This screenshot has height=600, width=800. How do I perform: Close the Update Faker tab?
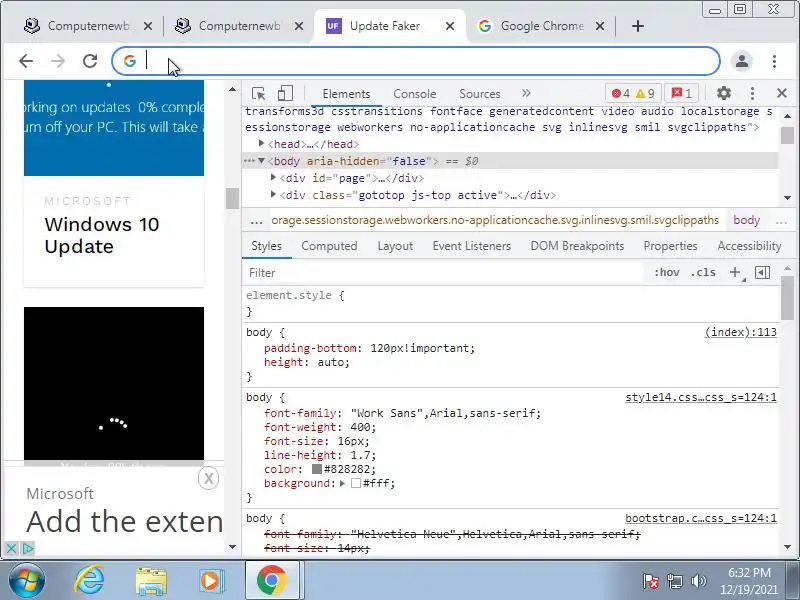pos(449,26)
